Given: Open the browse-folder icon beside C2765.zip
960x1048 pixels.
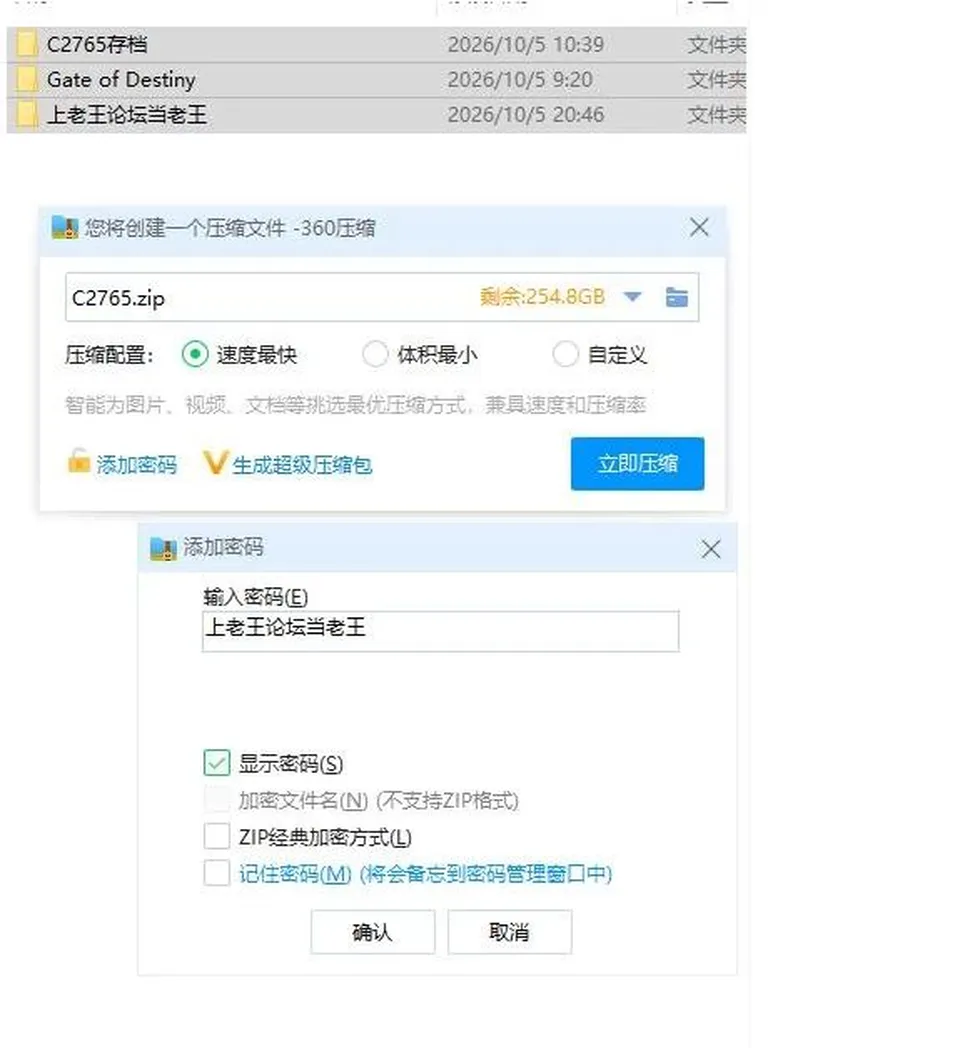Looking at the screenshot, I should coord(677,297).
